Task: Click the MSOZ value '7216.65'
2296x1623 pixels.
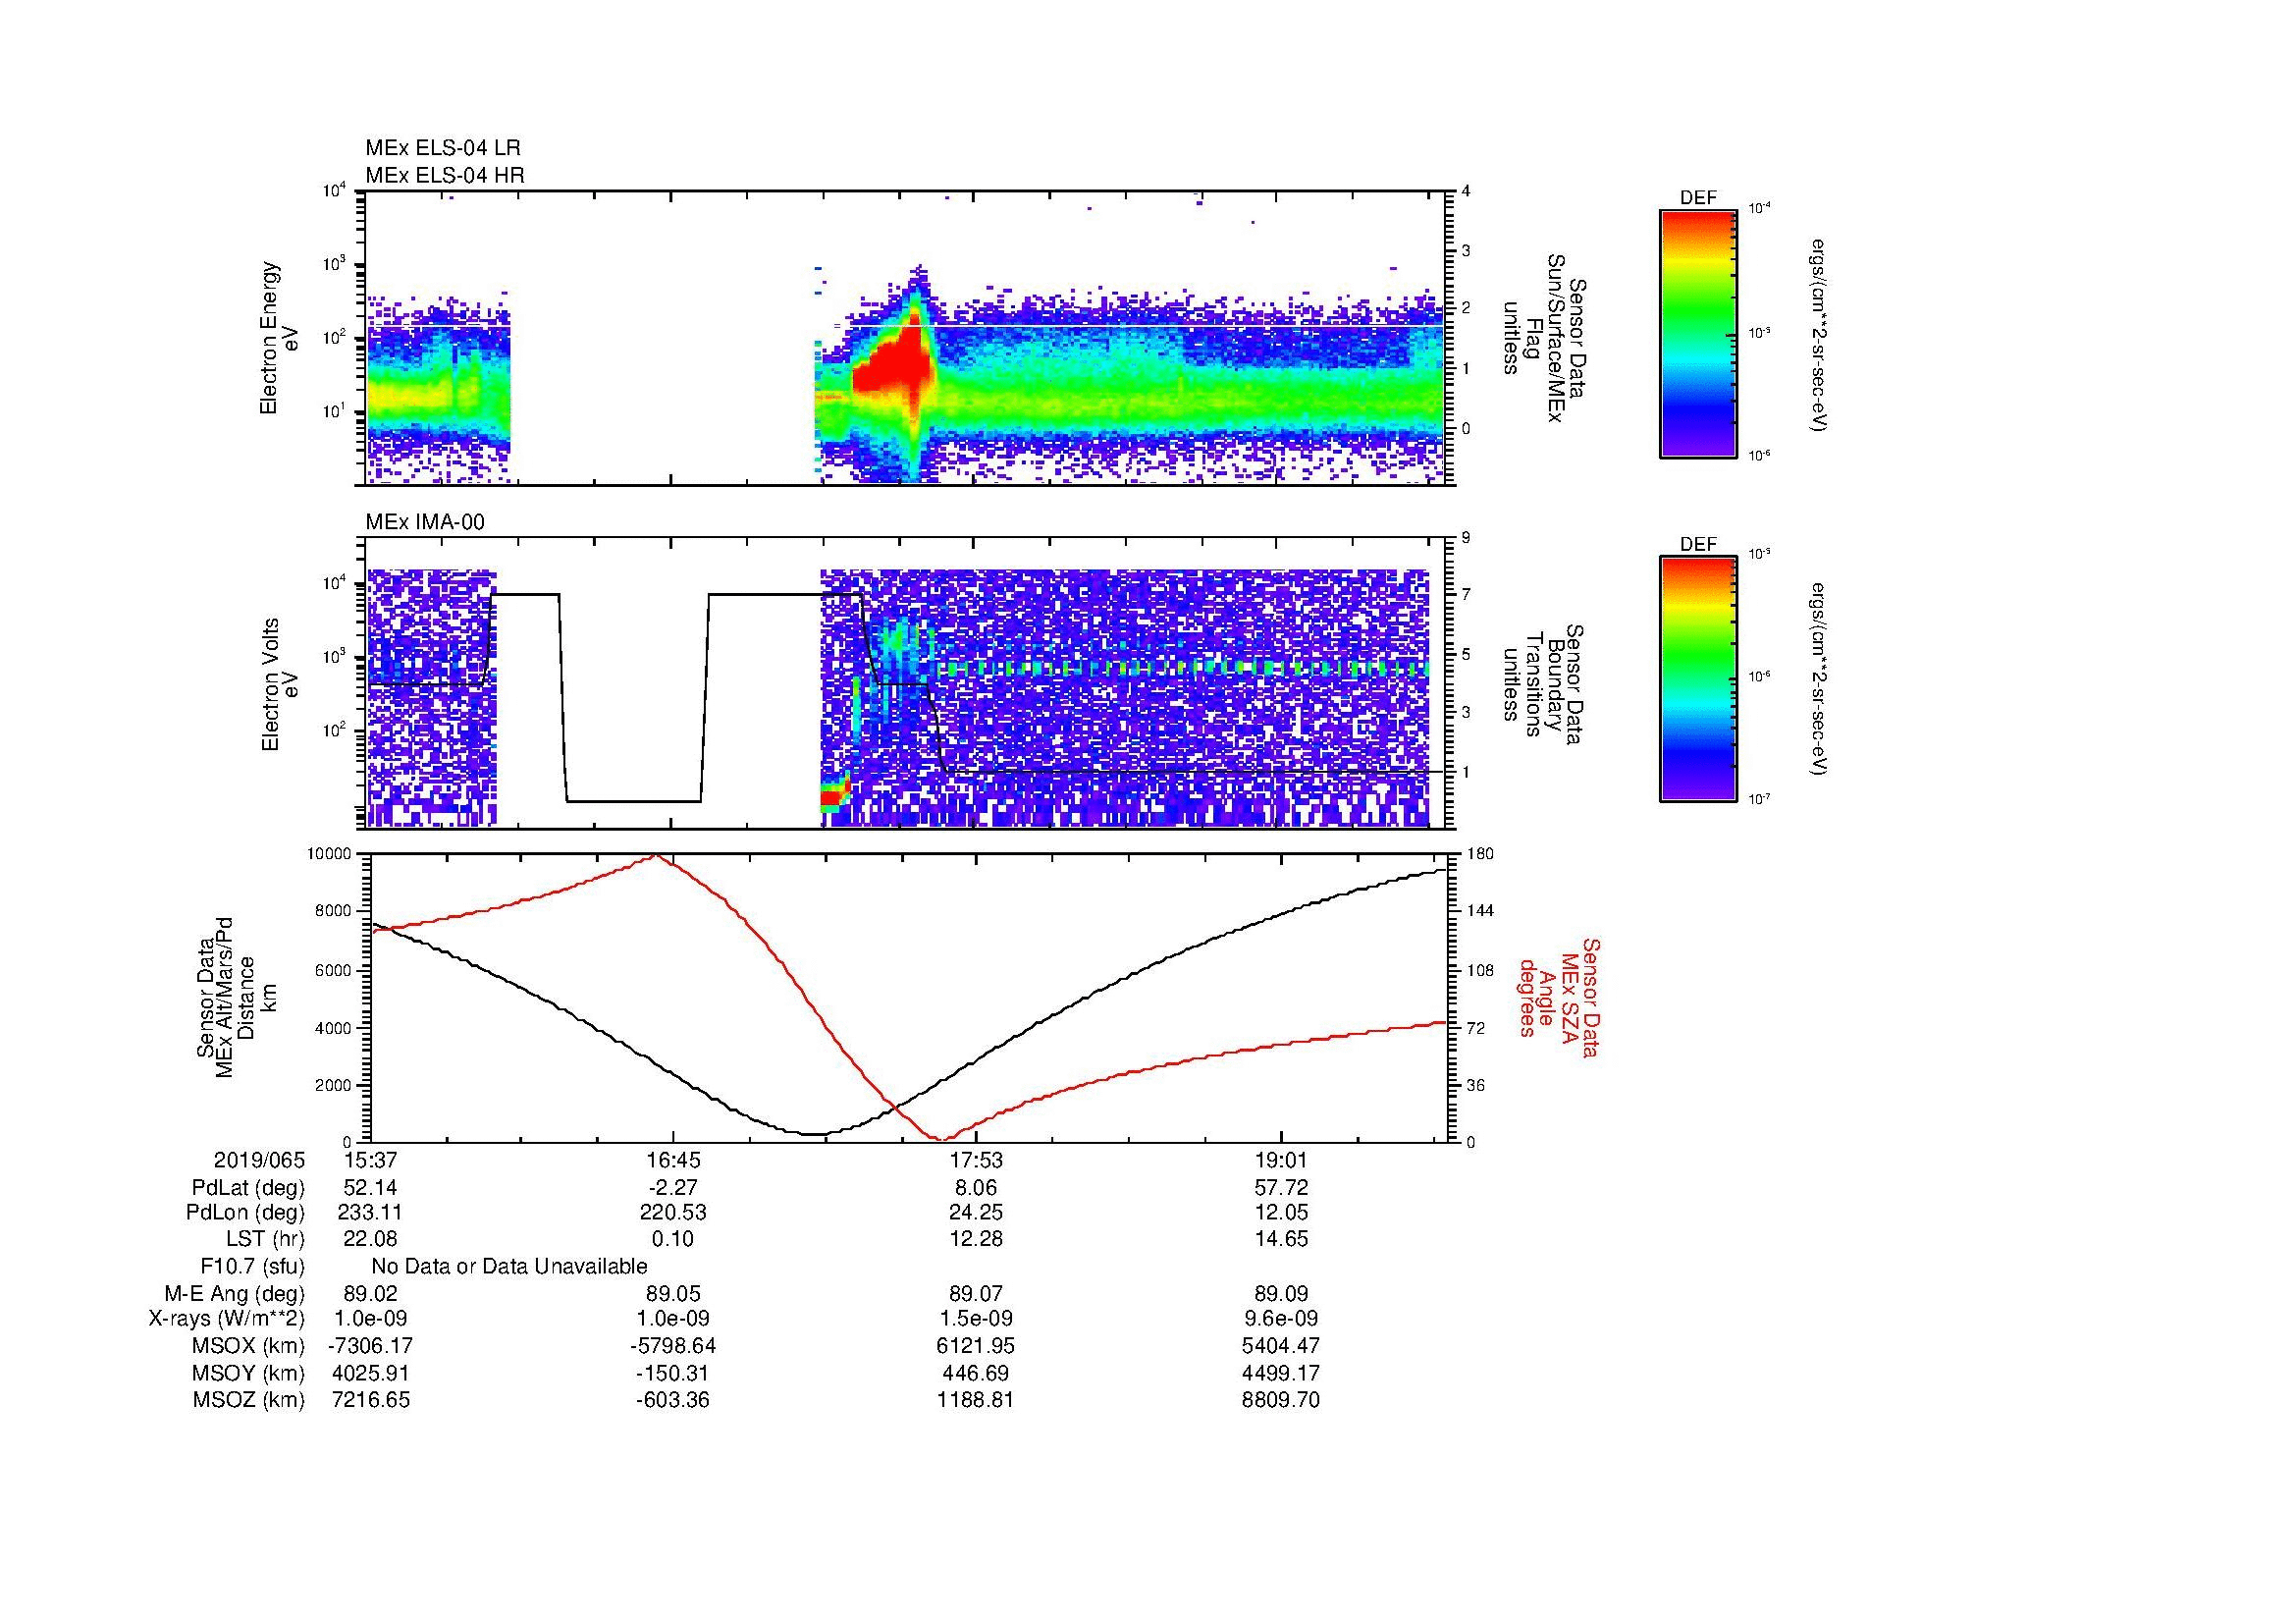Action: pos(371,1400)
